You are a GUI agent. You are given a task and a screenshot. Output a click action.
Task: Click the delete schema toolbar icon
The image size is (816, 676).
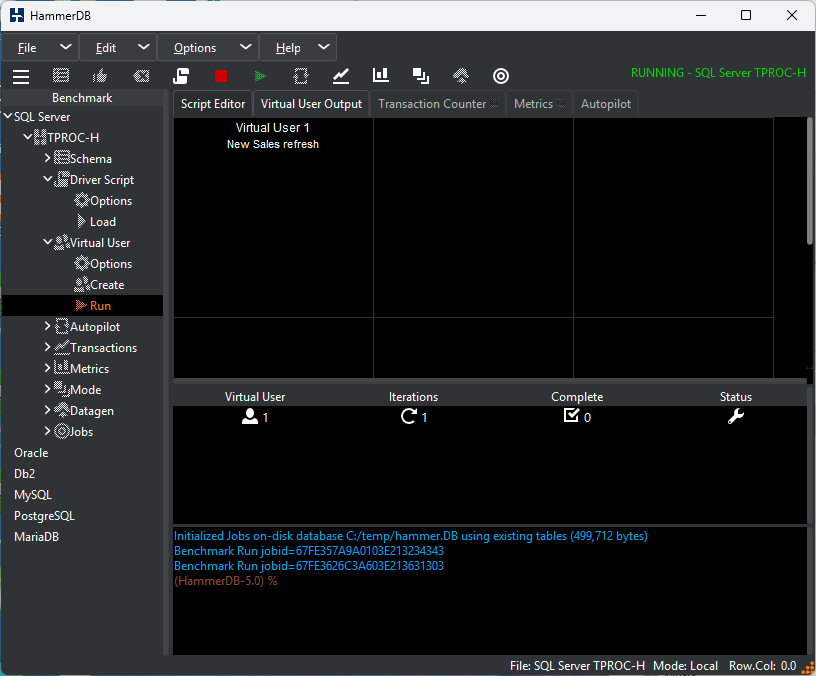[141, 76]
